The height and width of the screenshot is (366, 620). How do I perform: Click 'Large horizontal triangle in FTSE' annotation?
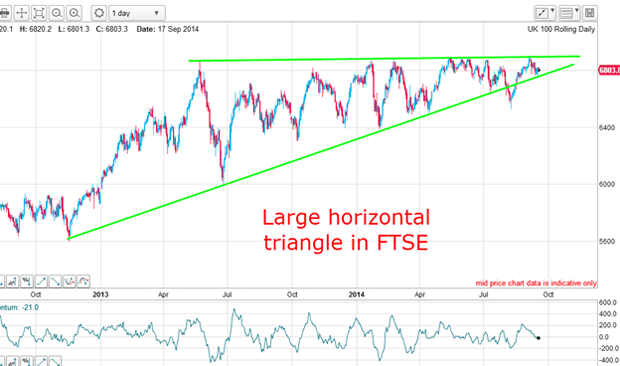point(346,230)
